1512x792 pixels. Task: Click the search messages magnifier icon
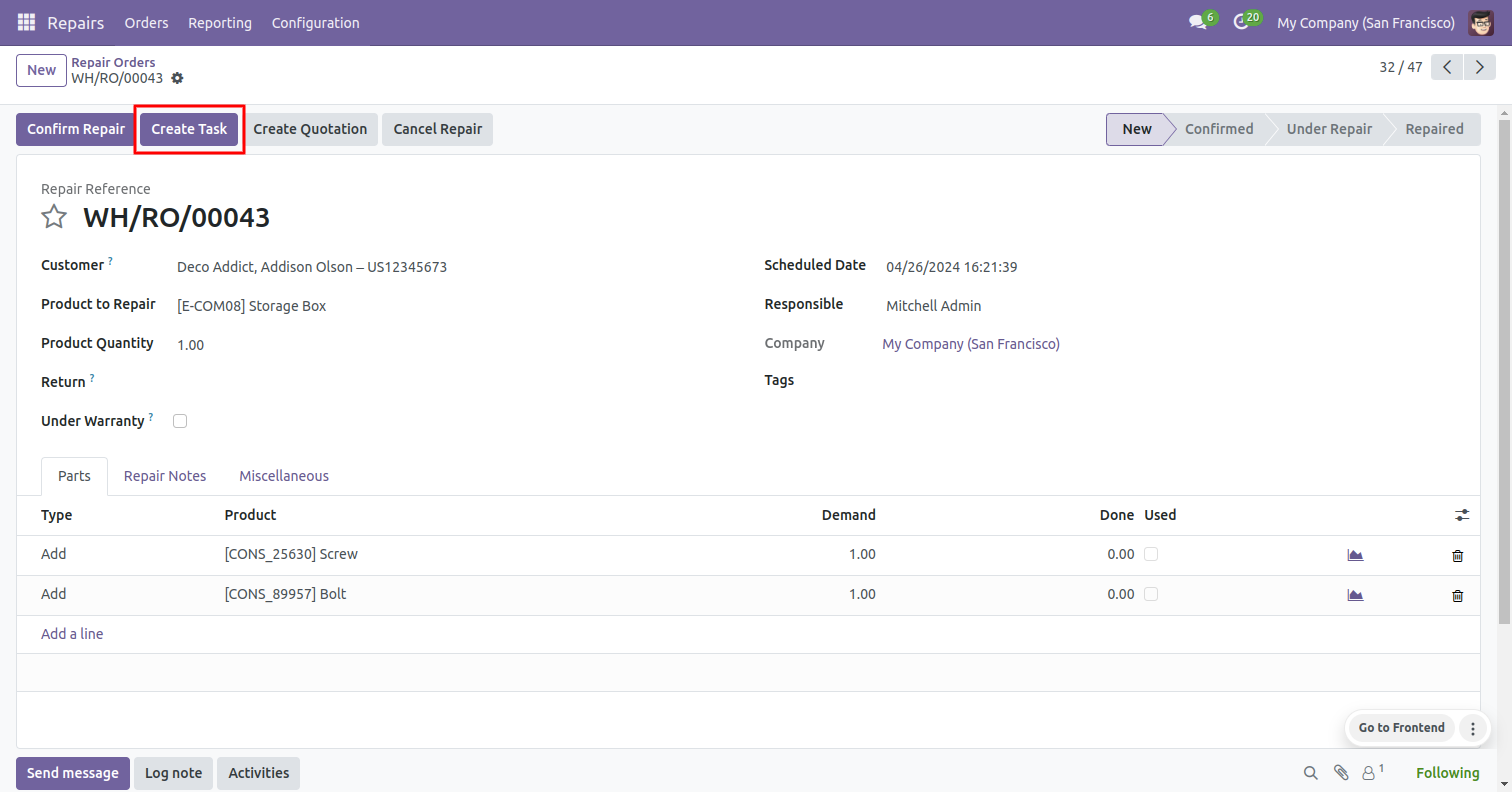coord(1310,772)
